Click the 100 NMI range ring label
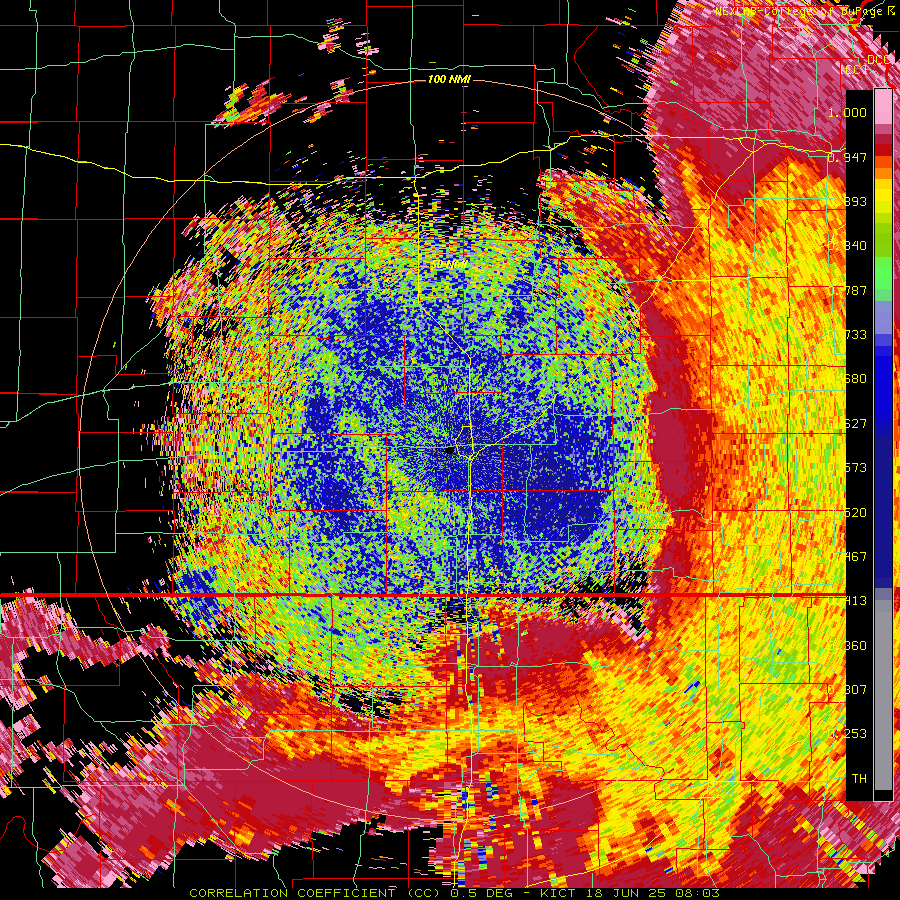The width and height of the screenshot is (900, 900). tap(449, 79)
